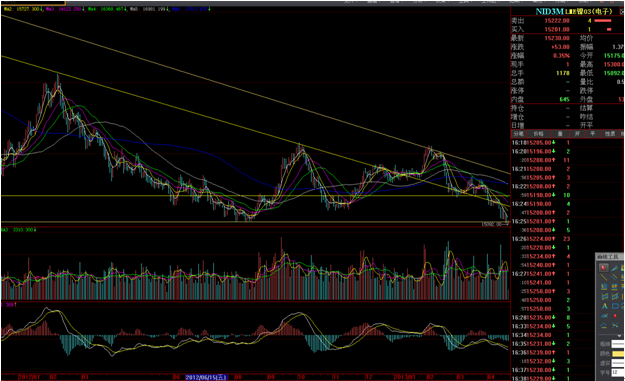Click the 分笔 column header tab
The width and height of the screenshot is (625, 381).
[x=518, y=134]
